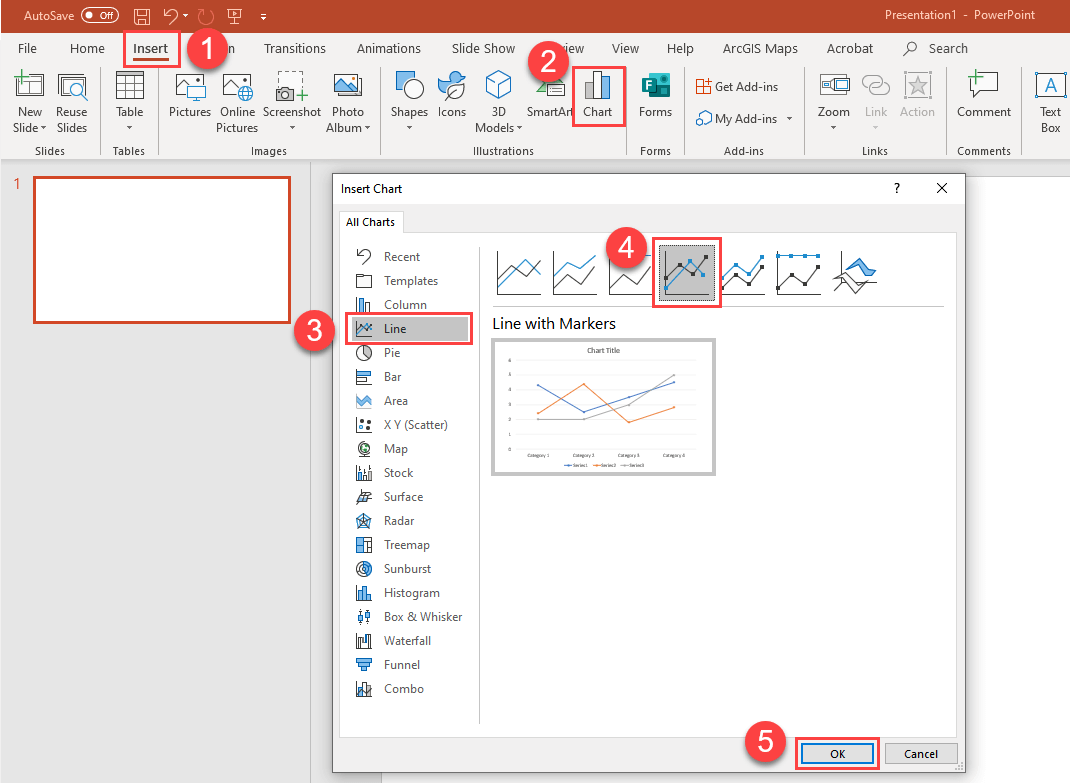
Task: Select Pie in chart type list
Action: pyautogui.click(x=391, y=353)
